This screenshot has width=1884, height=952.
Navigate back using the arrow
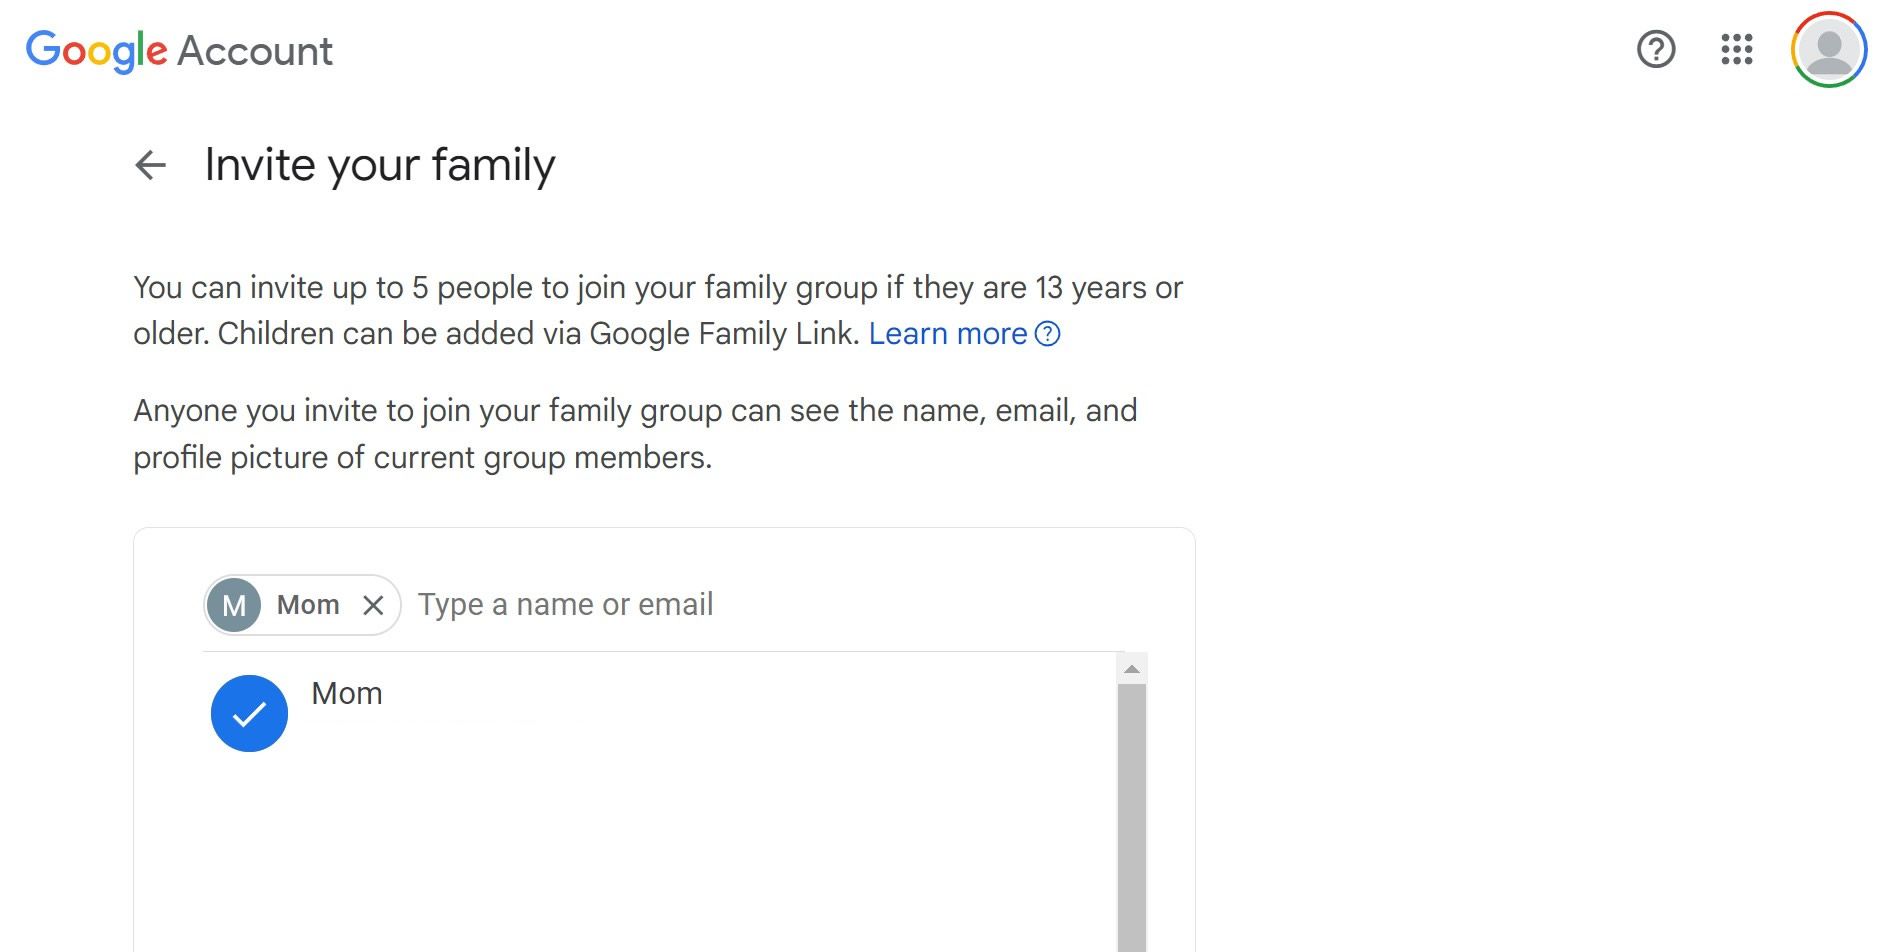tap(150, 164)
